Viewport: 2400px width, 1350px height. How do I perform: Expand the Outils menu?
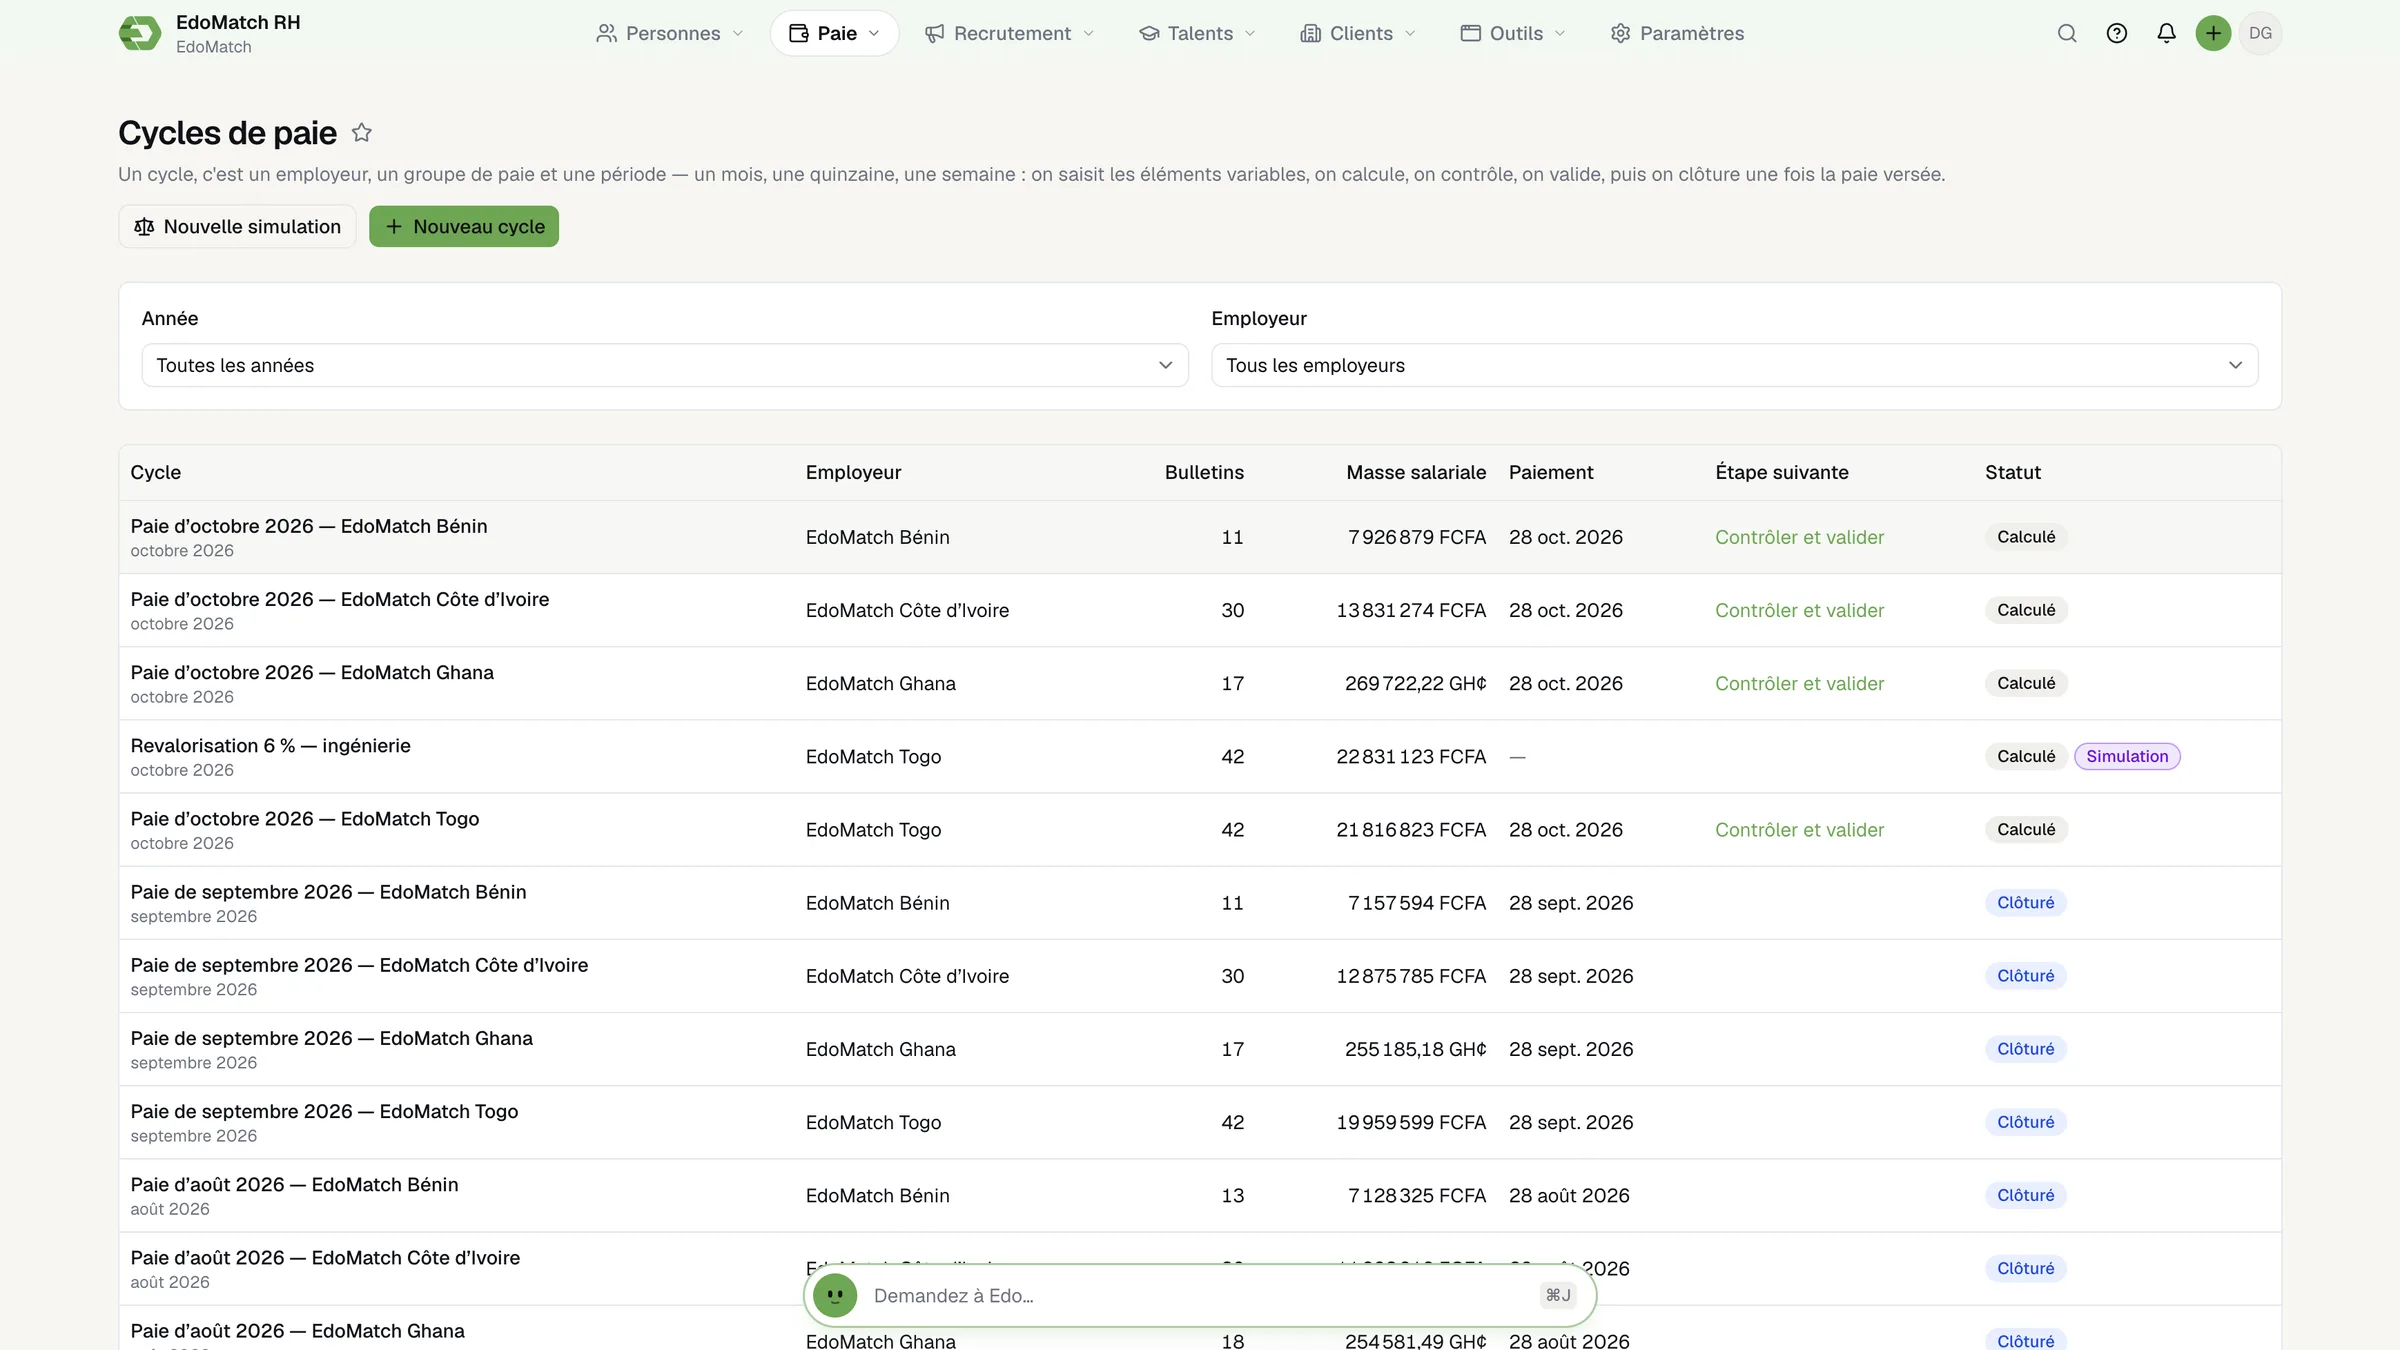click(x=1513, y=33)
